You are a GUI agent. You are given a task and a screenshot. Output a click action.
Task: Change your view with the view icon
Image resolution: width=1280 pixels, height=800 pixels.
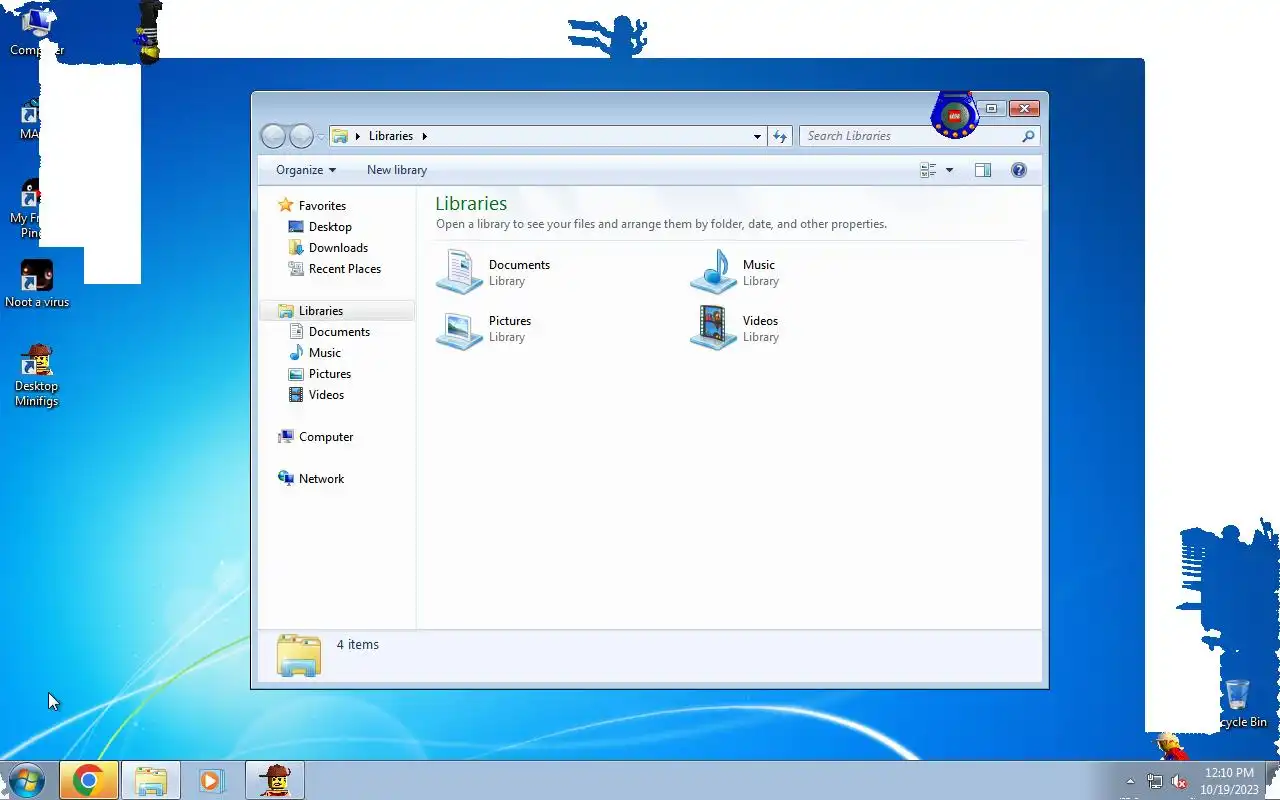928,170
